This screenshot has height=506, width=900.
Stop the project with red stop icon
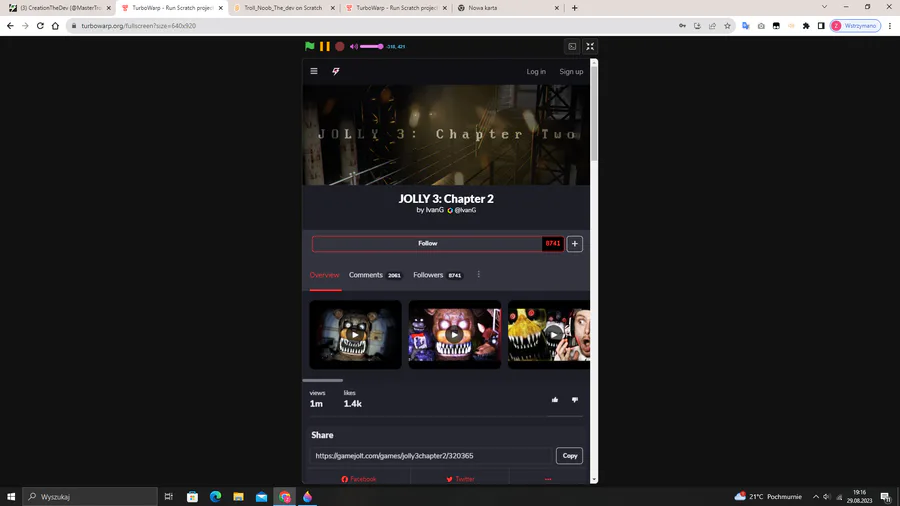[x=340, y=46]
